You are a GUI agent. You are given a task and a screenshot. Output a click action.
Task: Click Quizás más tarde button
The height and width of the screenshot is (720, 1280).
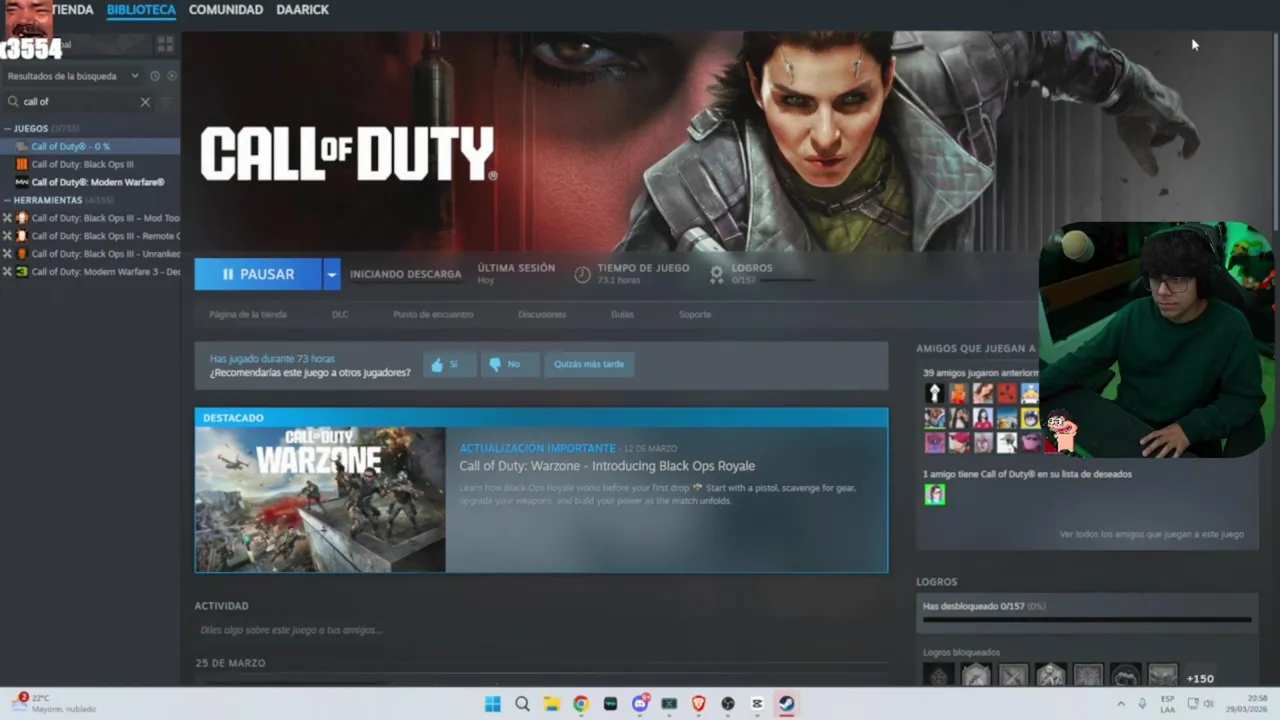click(589, 364)
